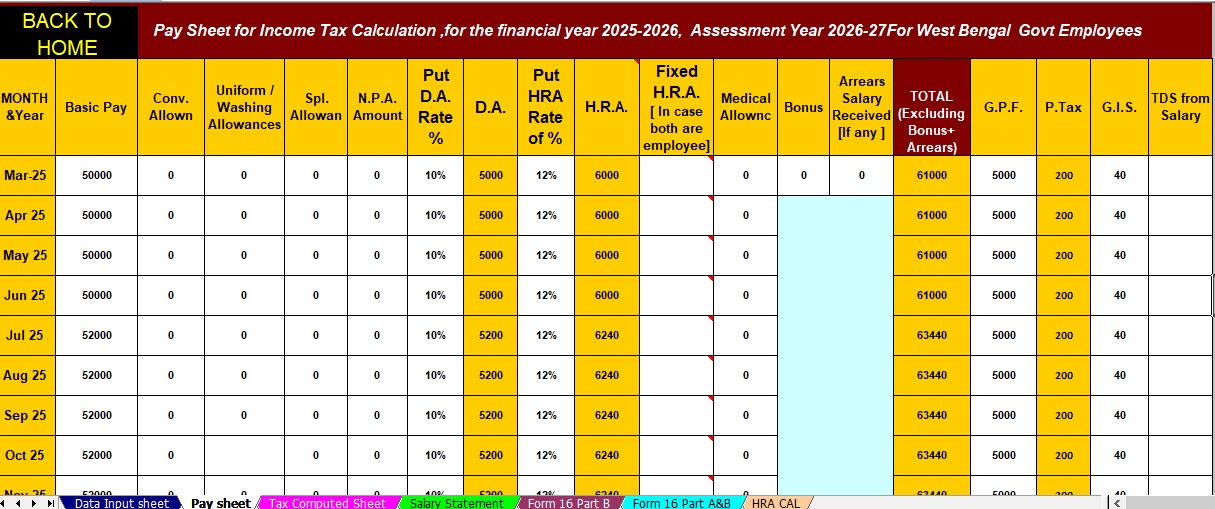Open the Salary Statement tab
This screenshot has width=1215, height=509.
point(456,503)
